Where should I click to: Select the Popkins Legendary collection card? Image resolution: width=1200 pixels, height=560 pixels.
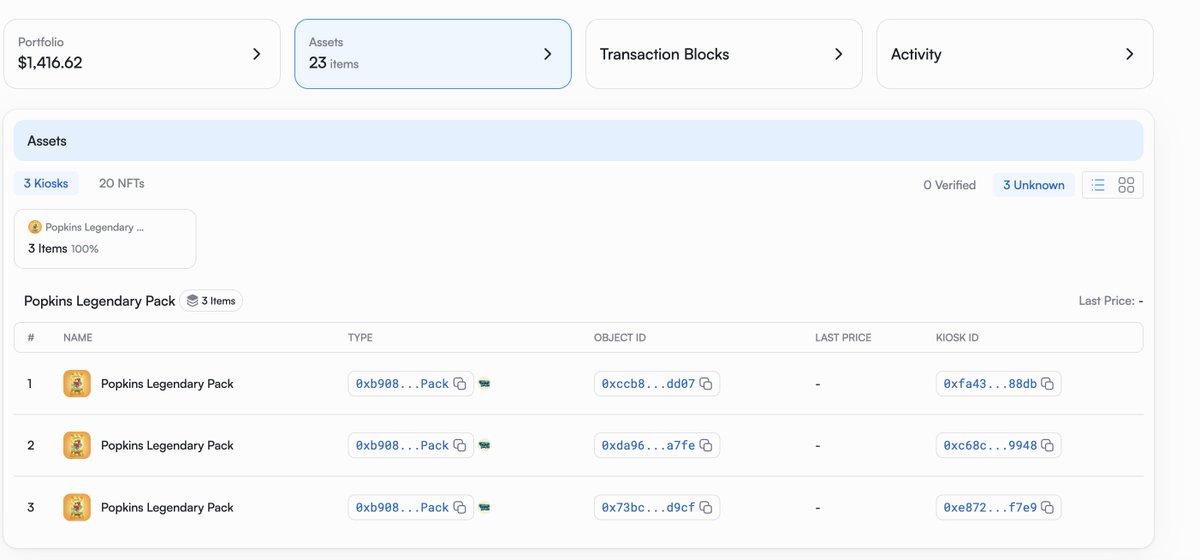click(x=105, y=238)
